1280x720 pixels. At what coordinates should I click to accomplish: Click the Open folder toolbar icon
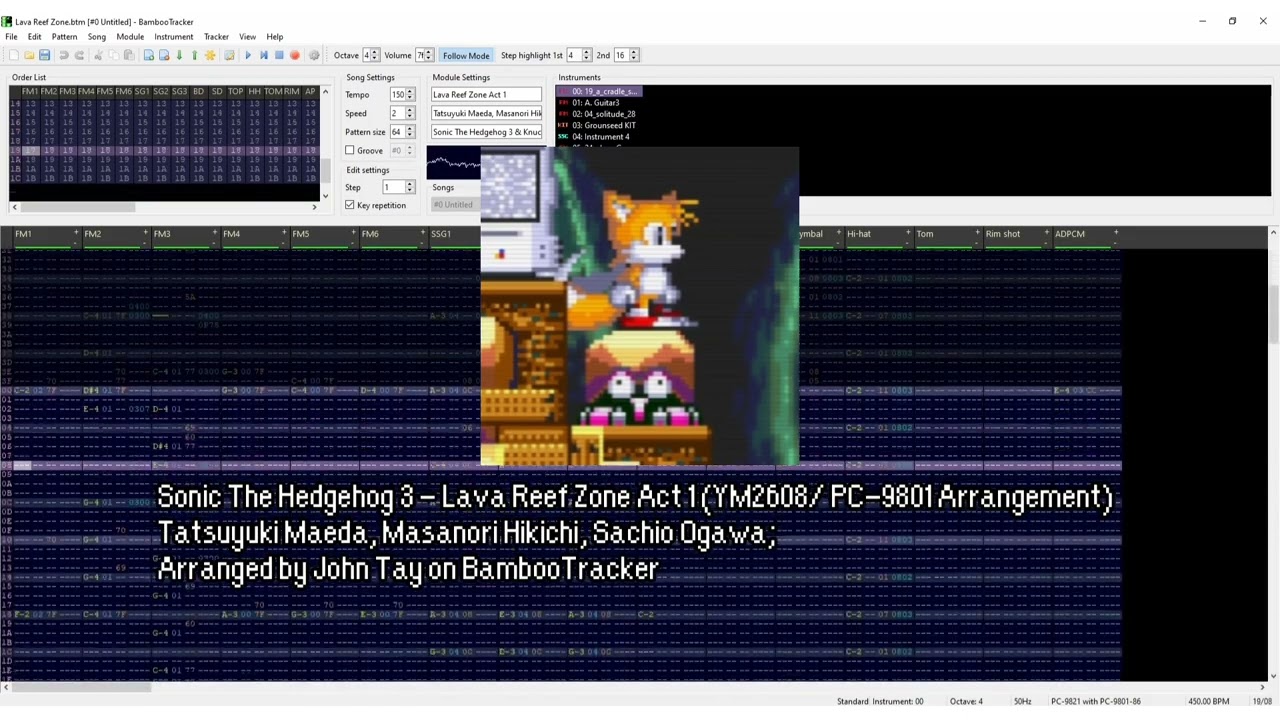tap(29, 56)
